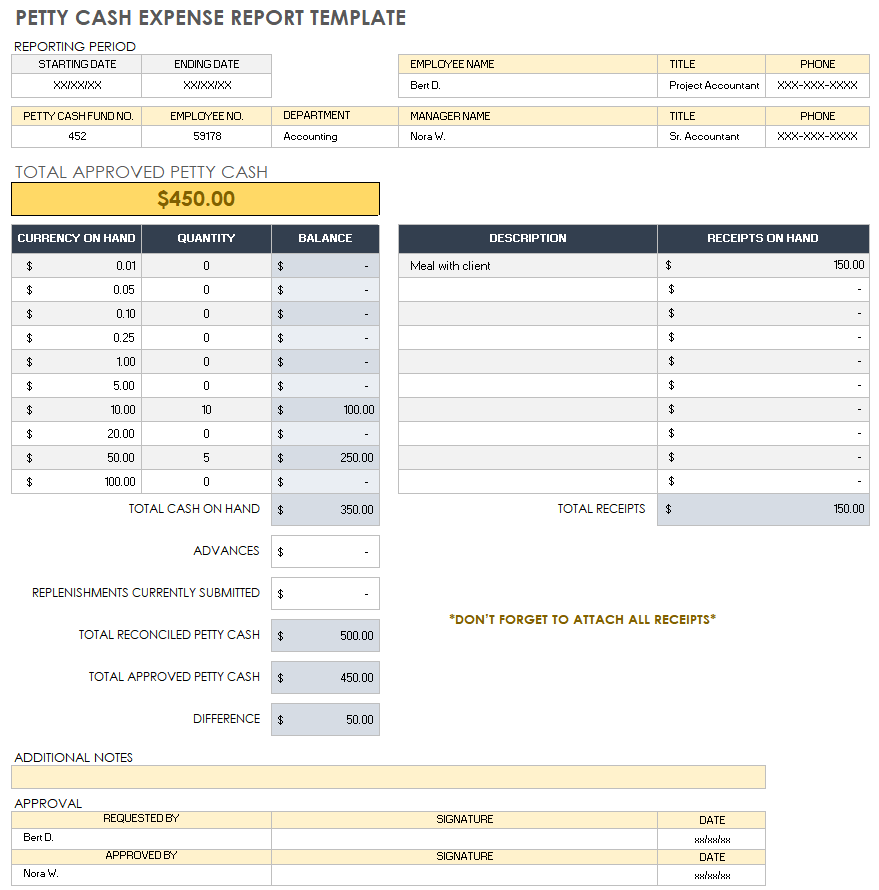Viewport: 879px width, 890px height.
Task: Select the Sr. Accountant title cell
Action: [712, 136]
